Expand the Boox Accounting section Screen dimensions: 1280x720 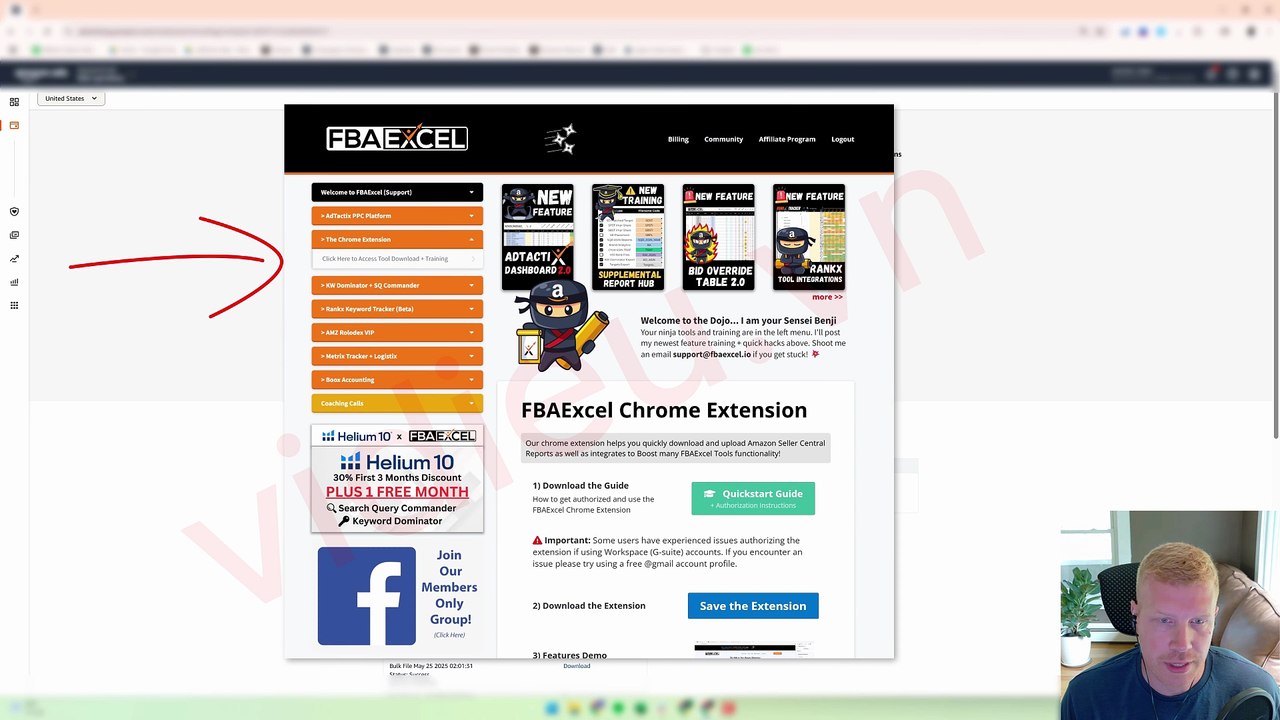[397, 380]
